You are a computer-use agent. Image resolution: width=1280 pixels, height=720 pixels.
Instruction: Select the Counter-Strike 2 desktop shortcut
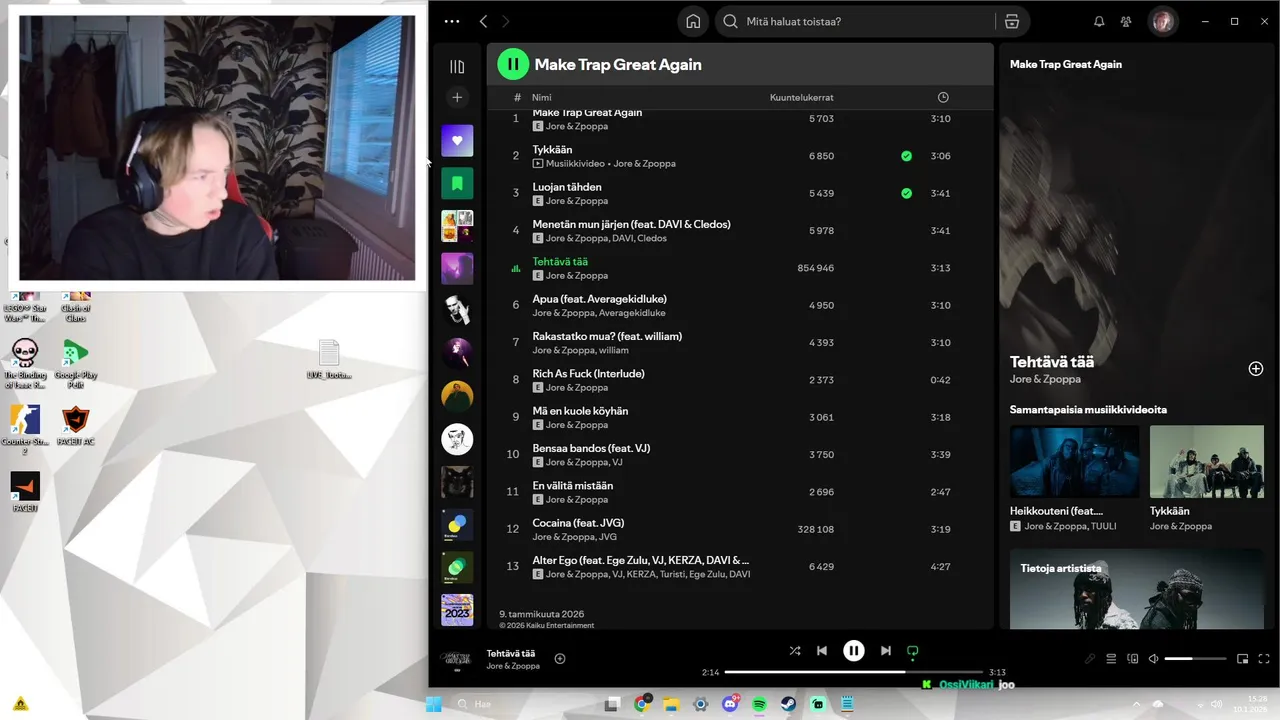tap(25, 429)
